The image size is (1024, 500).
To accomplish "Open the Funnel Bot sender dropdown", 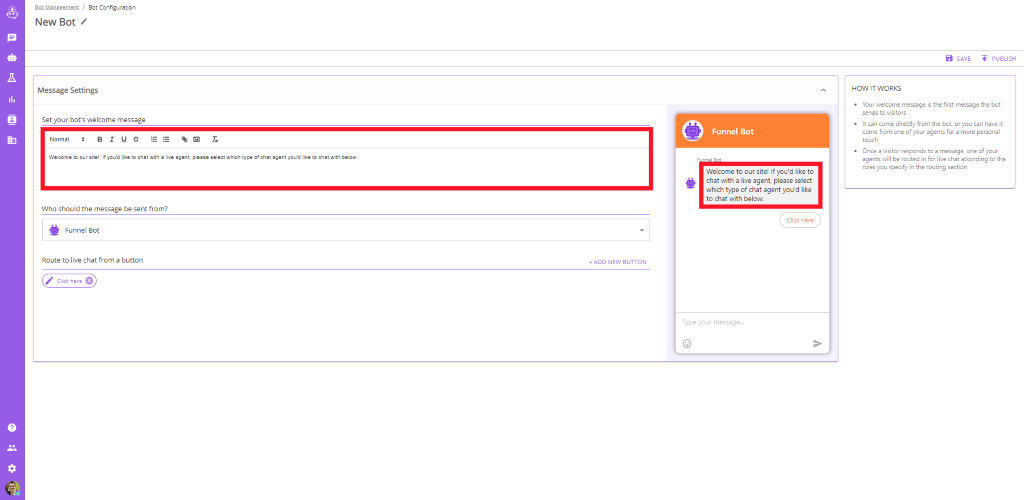I will pos(345,230).
